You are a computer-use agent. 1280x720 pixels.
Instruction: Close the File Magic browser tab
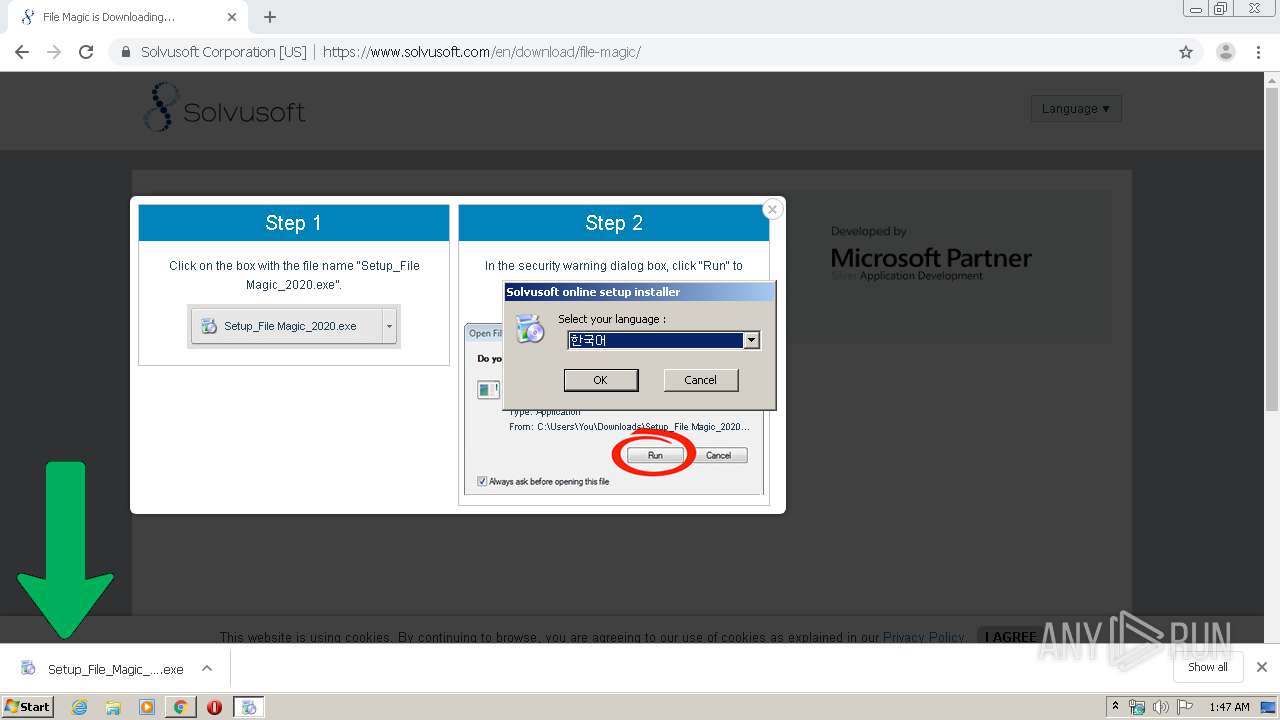click(x=232, y=17)
